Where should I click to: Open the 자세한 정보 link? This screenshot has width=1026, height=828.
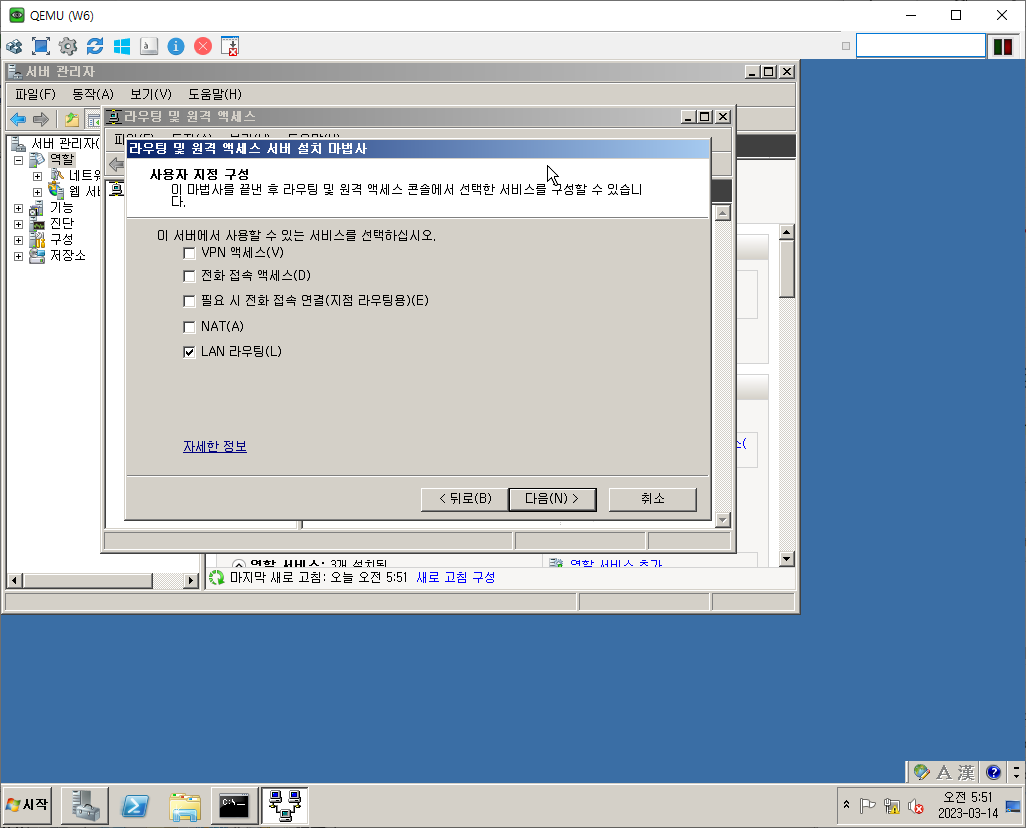(215, 446)
